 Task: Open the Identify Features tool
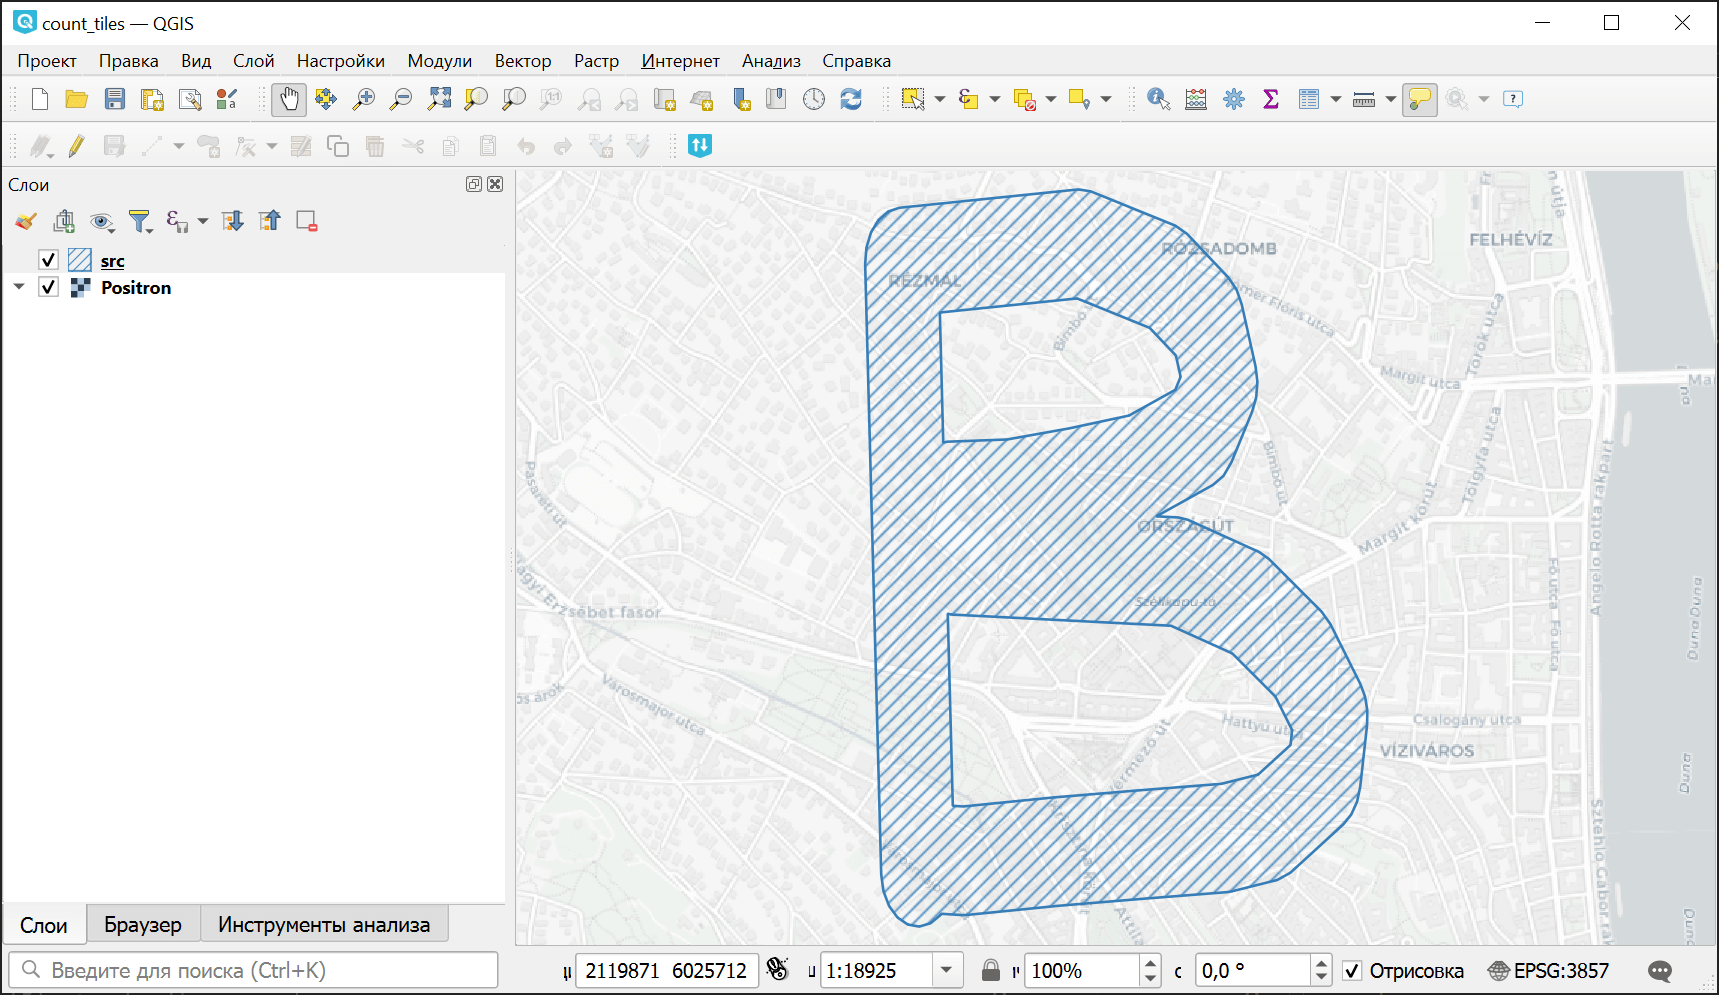pos(1158,99)
